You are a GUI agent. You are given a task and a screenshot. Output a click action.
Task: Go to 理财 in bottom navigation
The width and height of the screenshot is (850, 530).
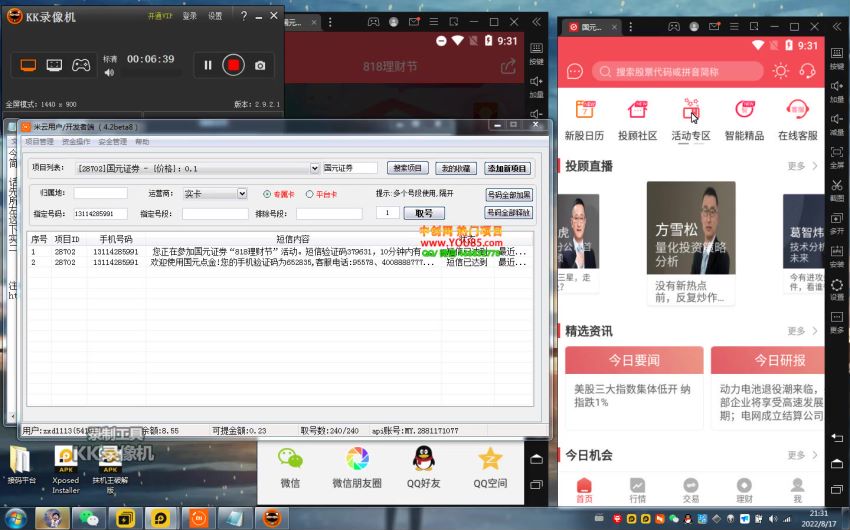(x=744, y=490)
